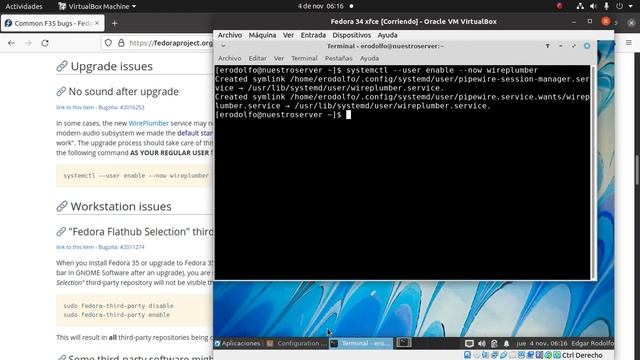Image resolution: width=640 pixels, height=360 pixels.
Task: Click the Xfce panel display icon
Action: (x=469, y=344)
